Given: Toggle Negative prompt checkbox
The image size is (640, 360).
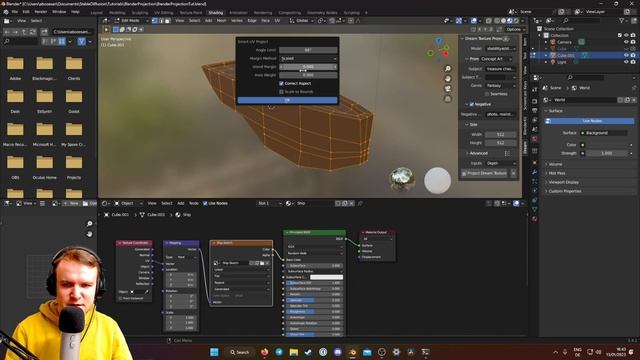Looking at the screenshot, I should (x=472, y=104).
